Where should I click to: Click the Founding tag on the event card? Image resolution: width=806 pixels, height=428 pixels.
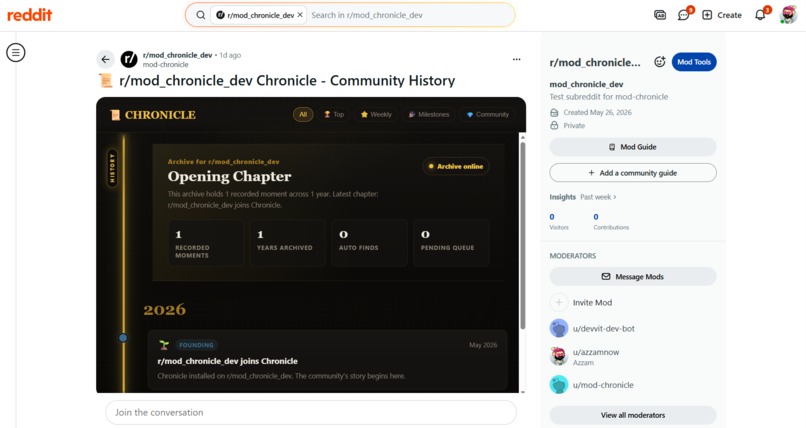[196, 345]
